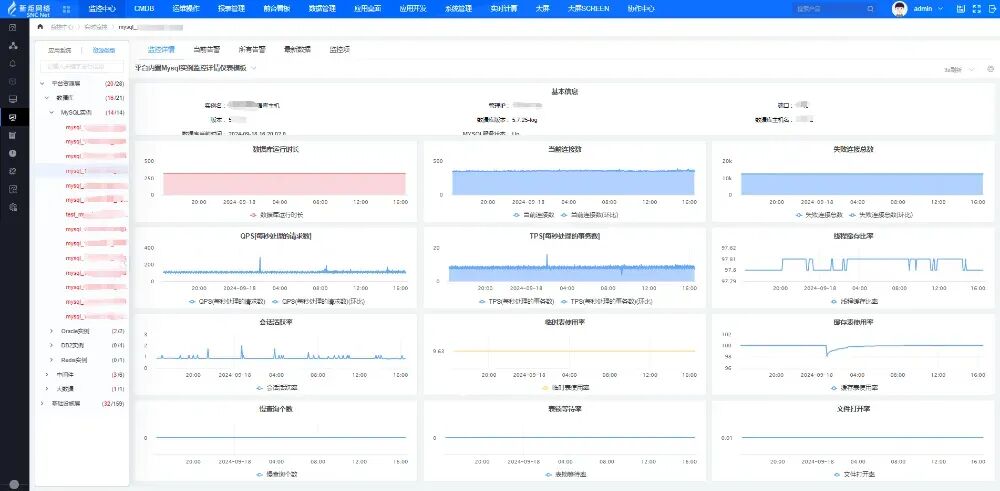Image resolution: width=1000 pixels, height=491 pixels.
Task: Expand the Oracle实例 (2/7) node
Action: pos(52,331)
